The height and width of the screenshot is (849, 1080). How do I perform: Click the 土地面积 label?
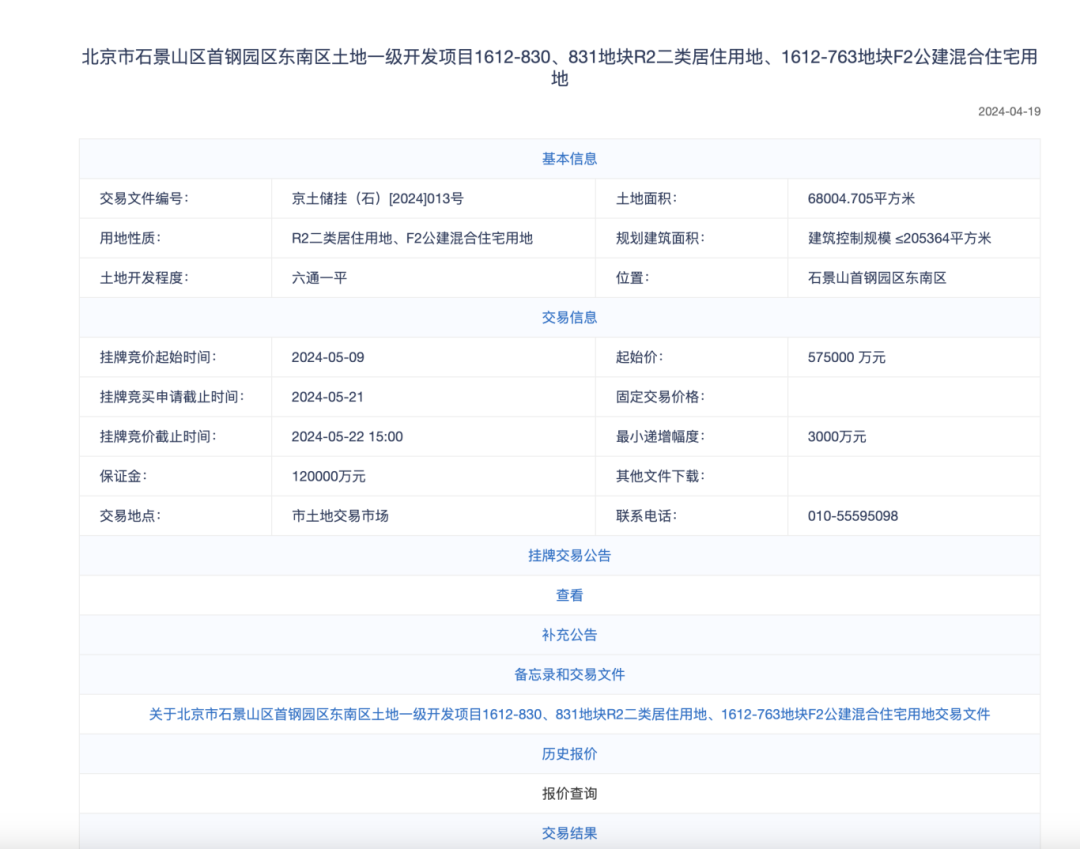pyautogui.click(x=646, y=198)
